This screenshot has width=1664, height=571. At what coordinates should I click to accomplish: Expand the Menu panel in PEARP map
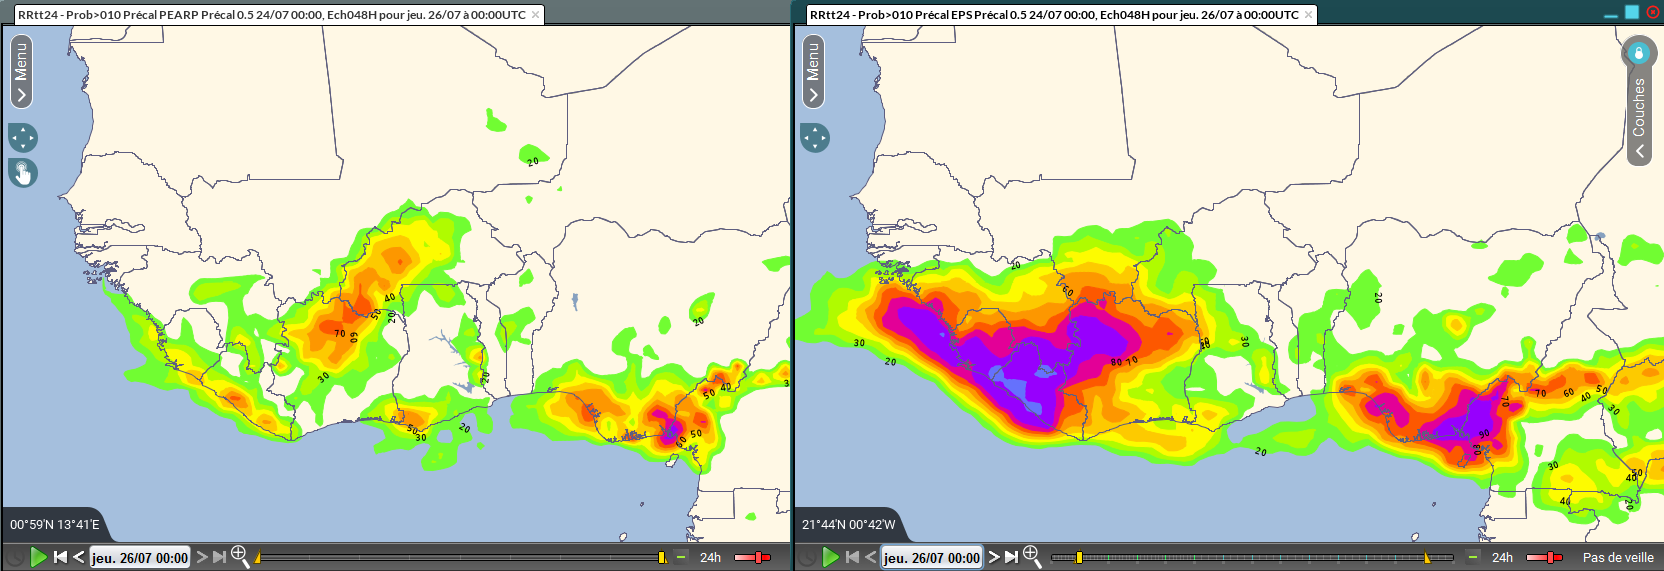pos(21,72)
